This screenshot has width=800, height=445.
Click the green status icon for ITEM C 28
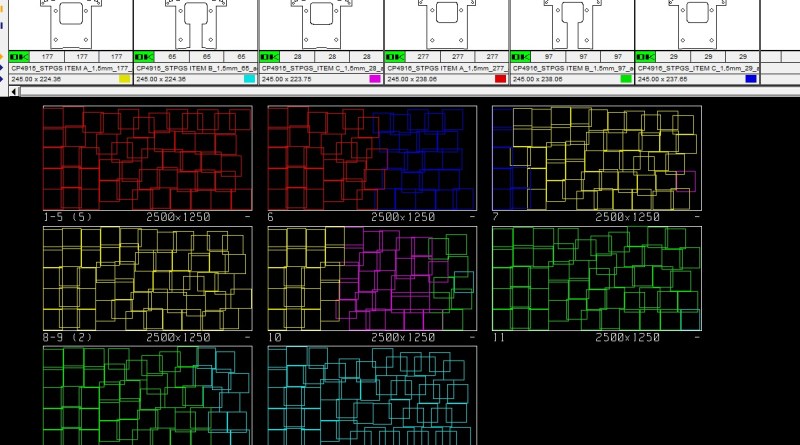tap(269, 57)
